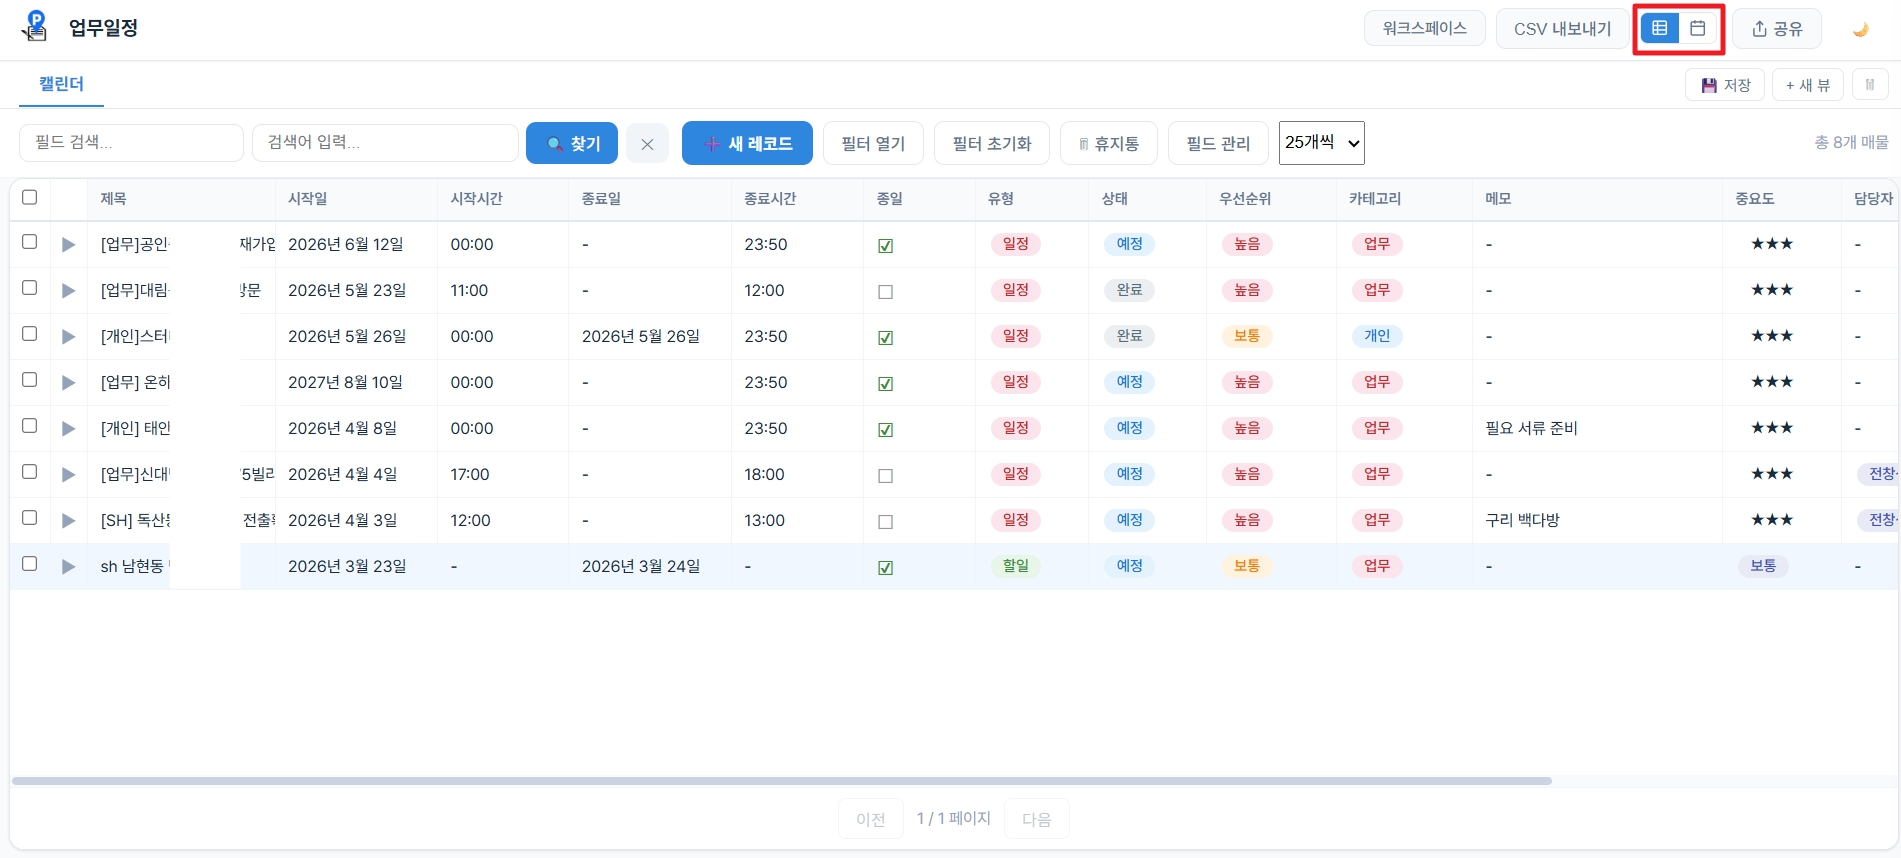Select the row starting 2026년 6월 12일
This screenshot has height=858, width=1901.
30,242
